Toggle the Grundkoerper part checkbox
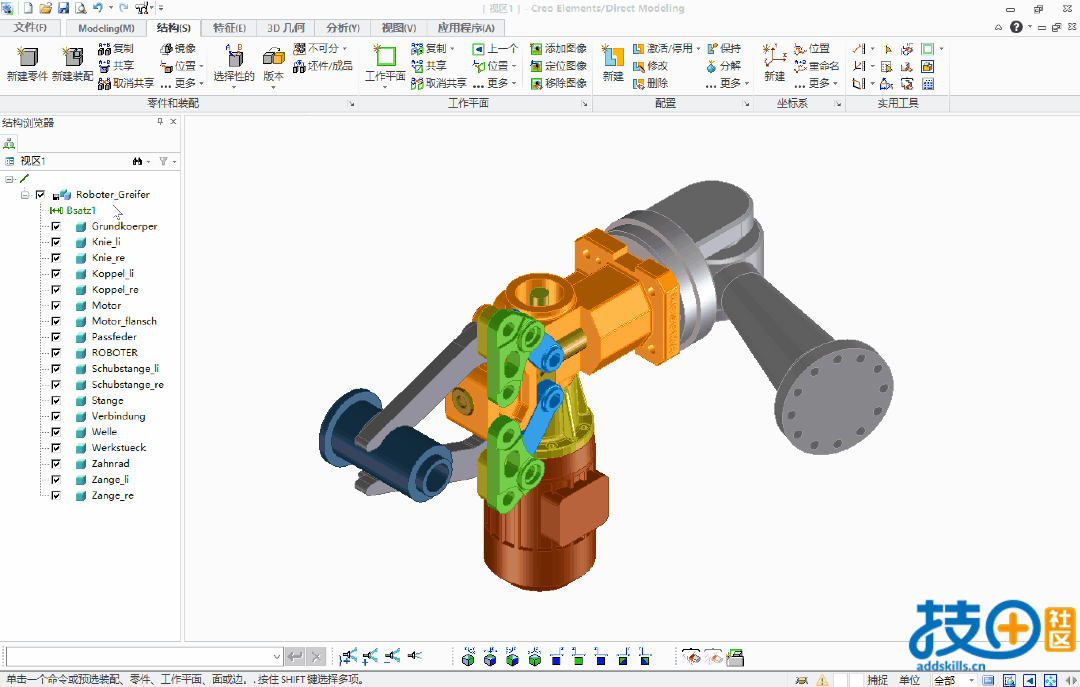1080x687 pixels. tap(56, 227)
